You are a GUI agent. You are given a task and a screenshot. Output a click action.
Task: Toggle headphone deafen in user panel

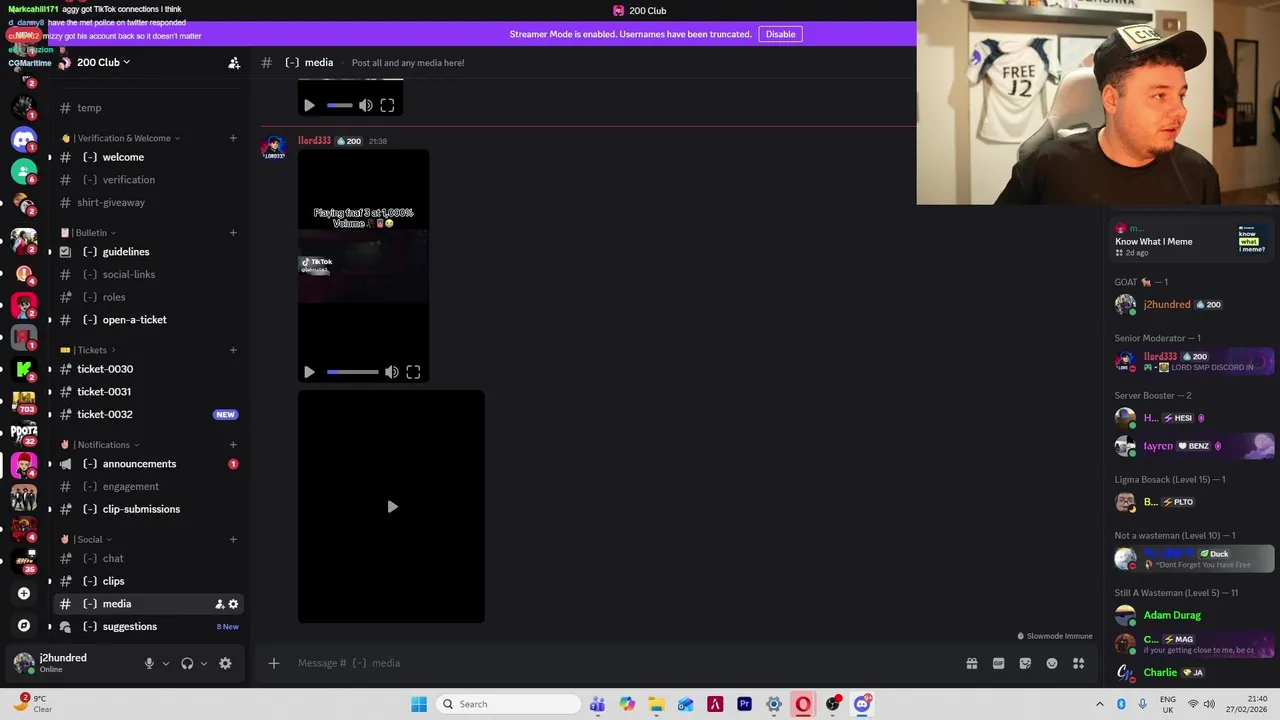(x=187, y=663)
